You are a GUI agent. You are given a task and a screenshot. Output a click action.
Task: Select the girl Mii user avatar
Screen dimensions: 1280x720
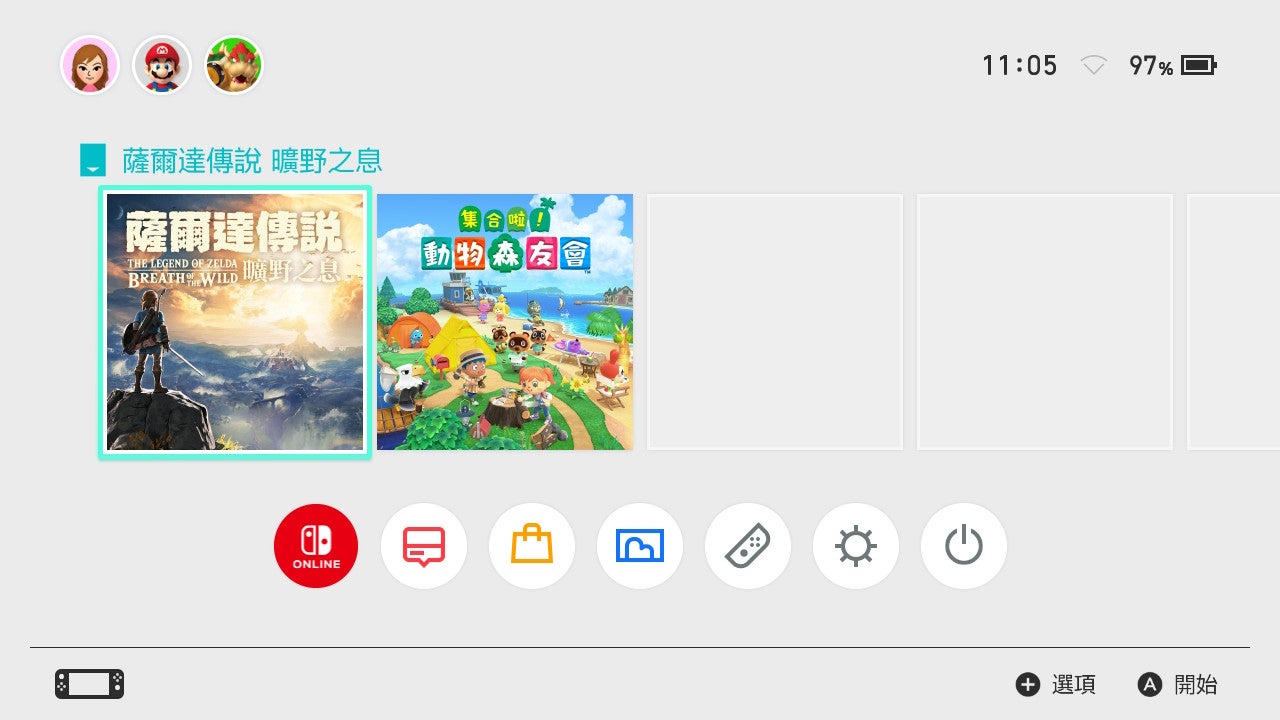coord(90,65)
